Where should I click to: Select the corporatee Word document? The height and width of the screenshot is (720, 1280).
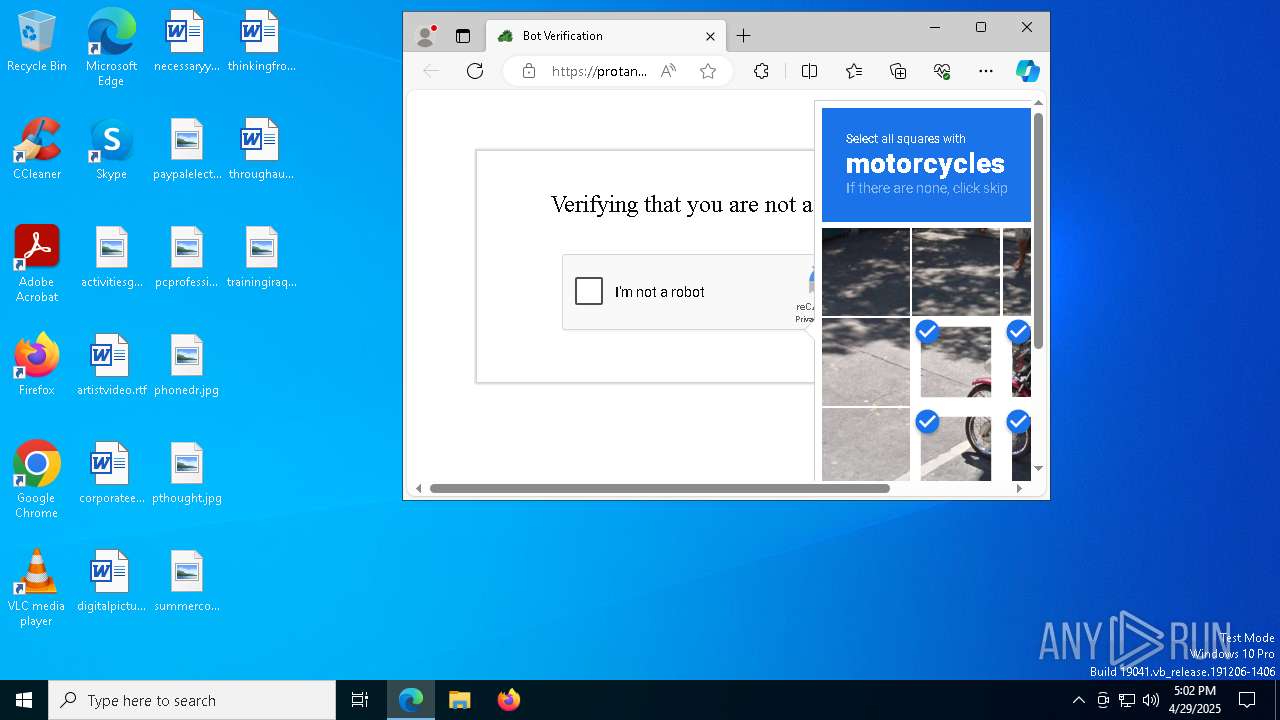coord(111,473)
